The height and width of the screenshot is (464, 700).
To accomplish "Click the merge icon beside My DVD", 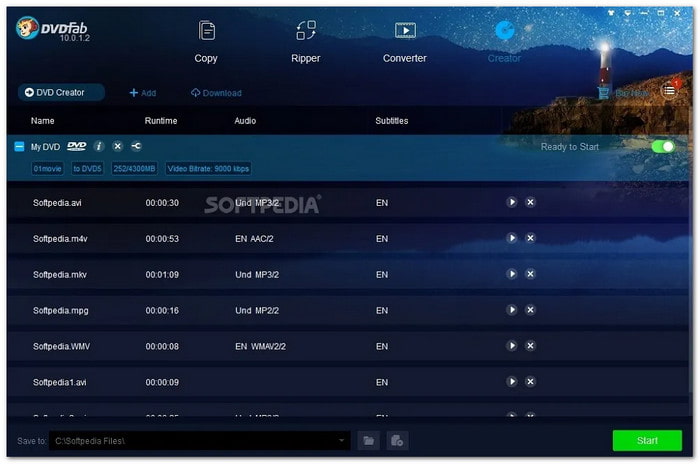I will click(136, 146).
